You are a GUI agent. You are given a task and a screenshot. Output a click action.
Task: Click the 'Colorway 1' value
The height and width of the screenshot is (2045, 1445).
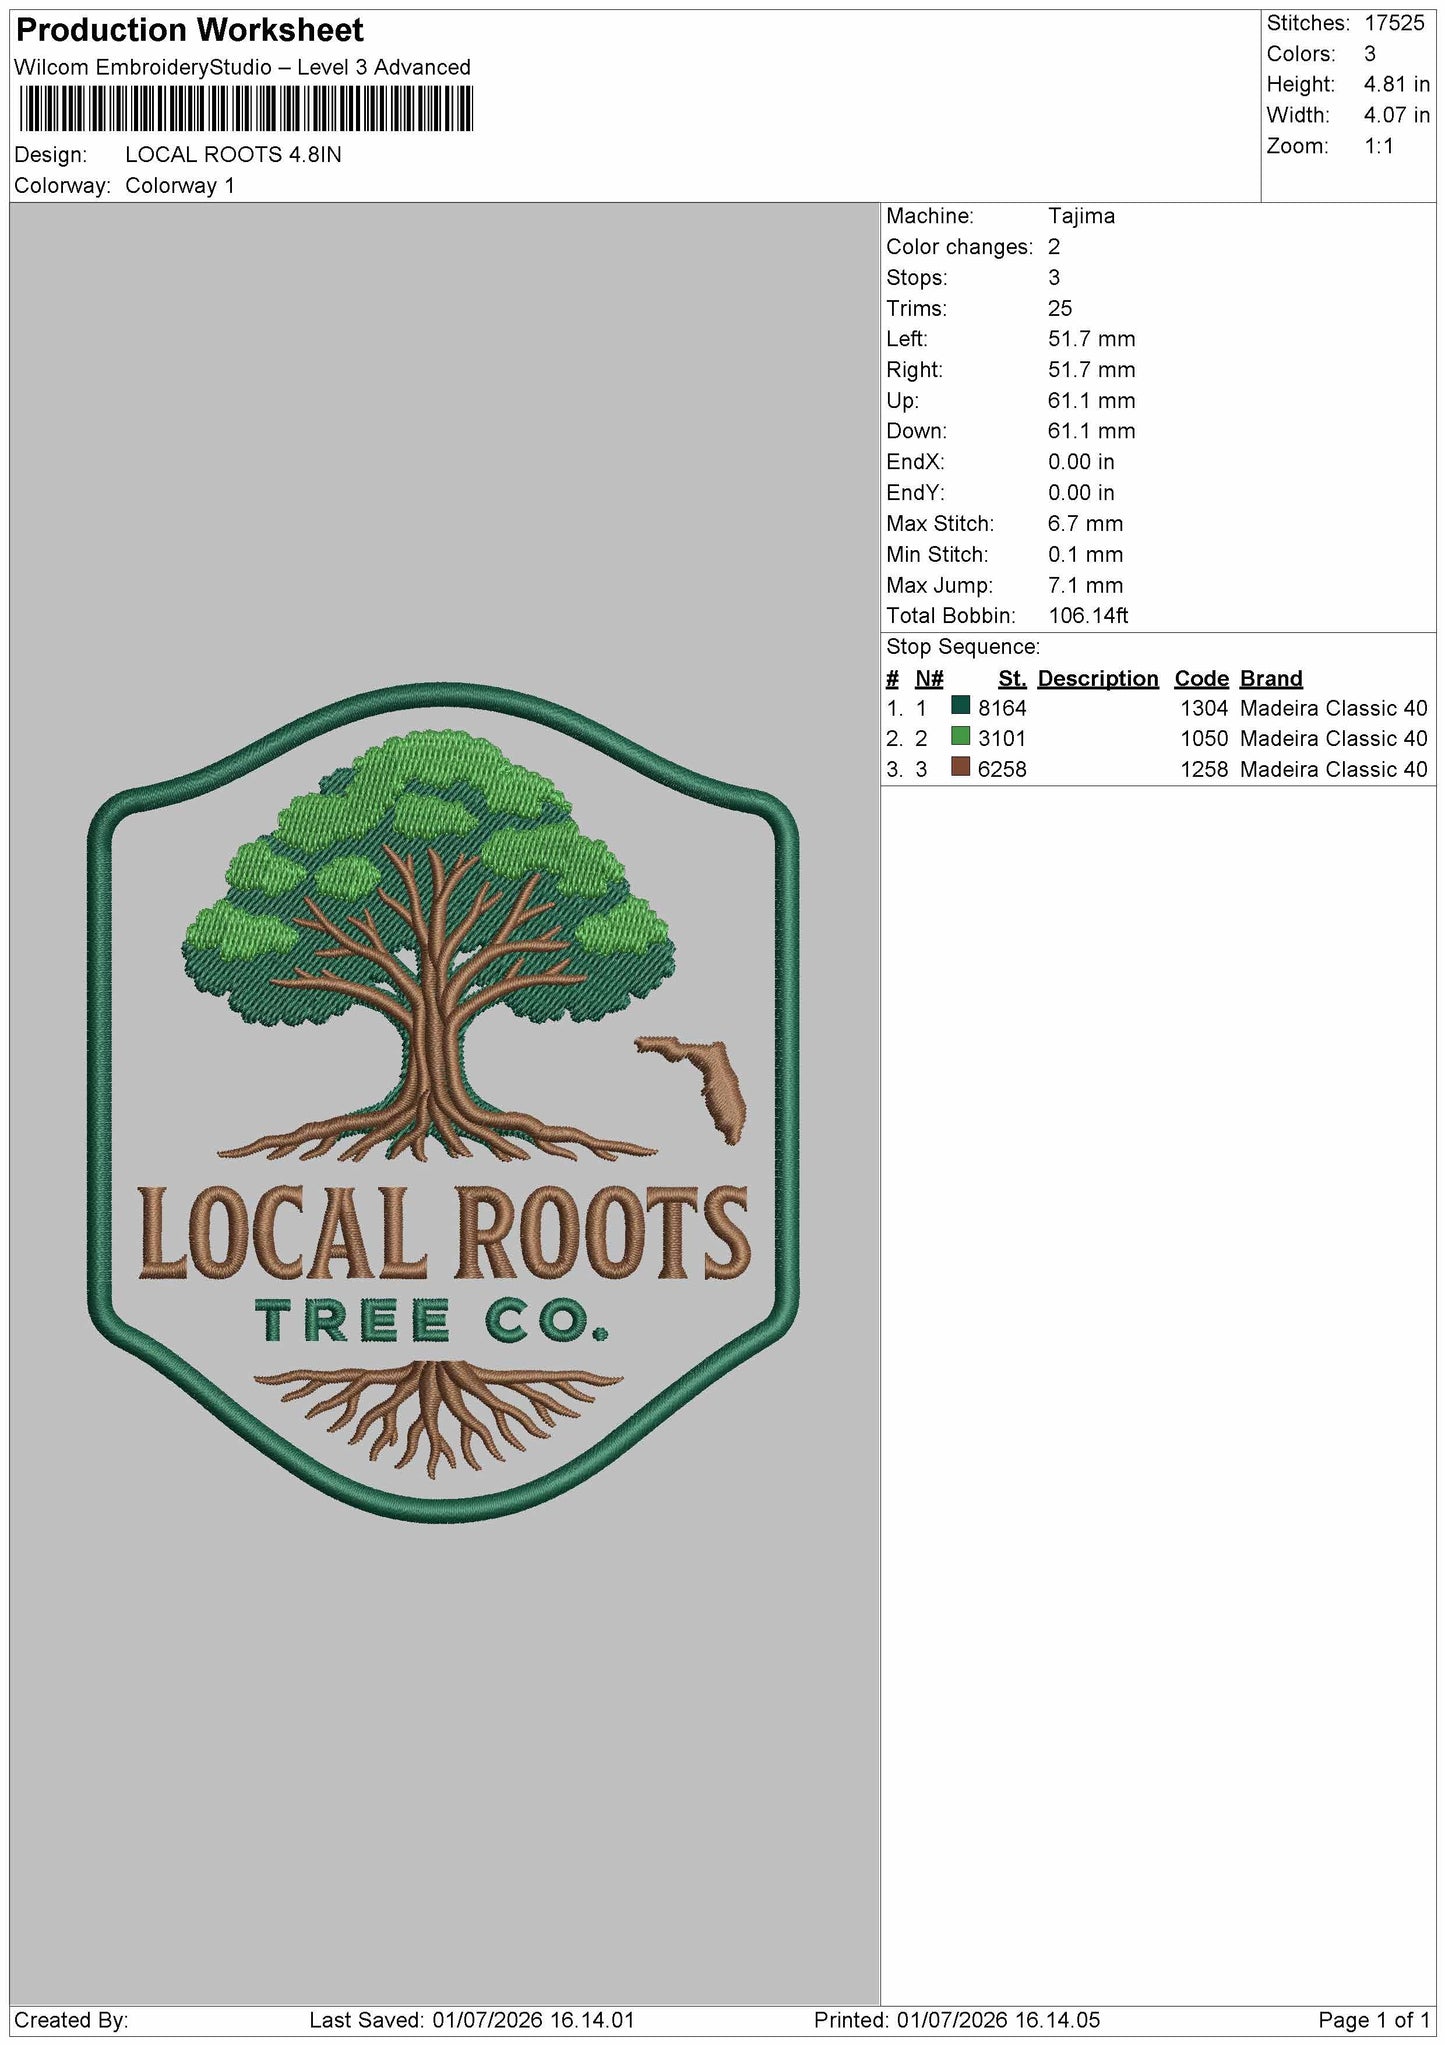pos(180,186)
